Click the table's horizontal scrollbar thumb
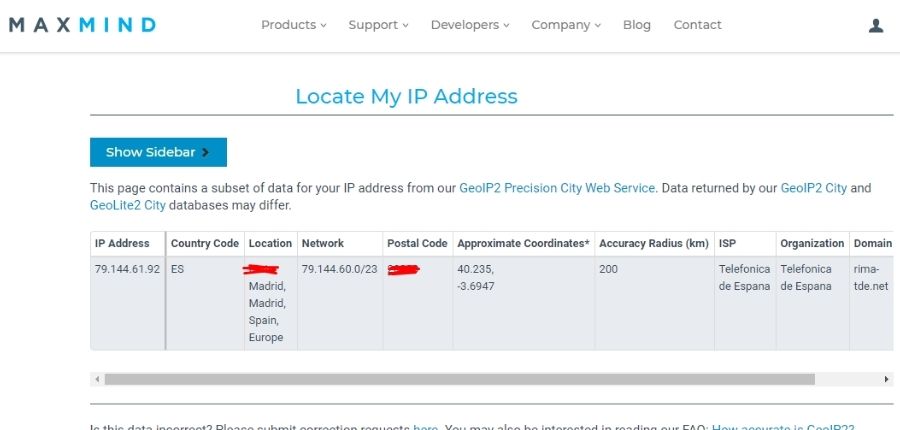The height and width of the screenshot is (430, 900). tap(459, 379)
